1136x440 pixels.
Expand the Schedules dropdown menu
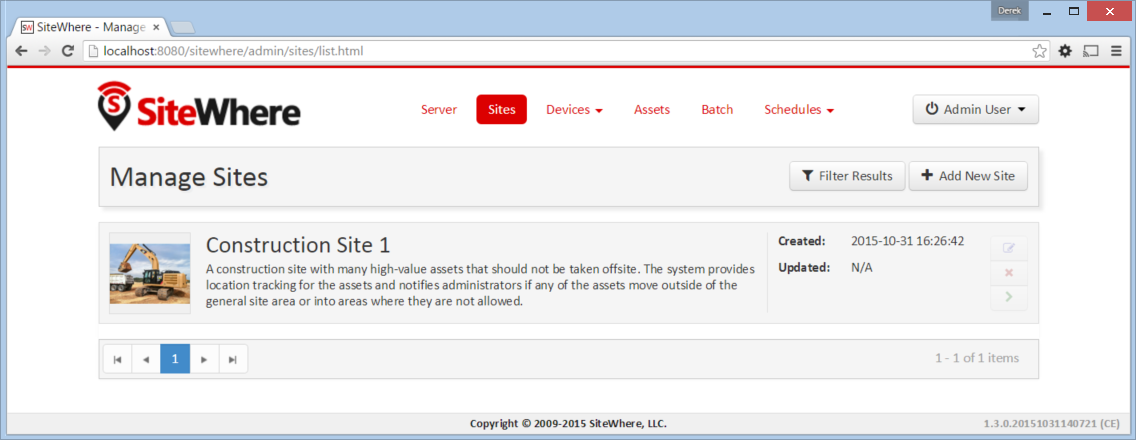(x=799, y=110)
